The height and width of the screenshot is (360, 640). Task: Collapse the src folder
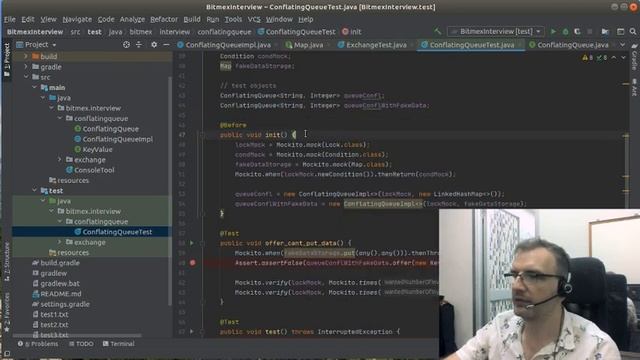pos(26,77)
